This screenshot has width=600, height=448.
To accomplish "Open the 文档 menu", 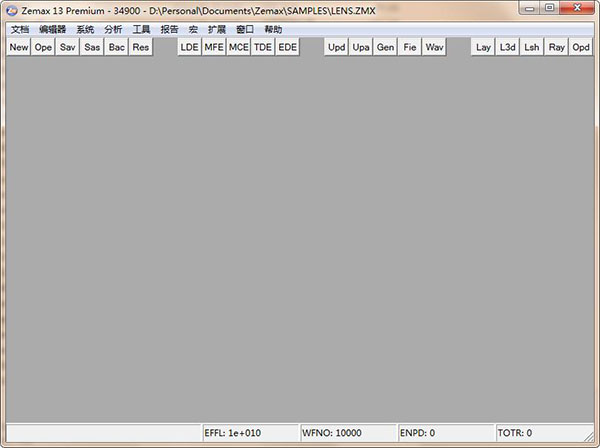I will click(x=20, y=29).
